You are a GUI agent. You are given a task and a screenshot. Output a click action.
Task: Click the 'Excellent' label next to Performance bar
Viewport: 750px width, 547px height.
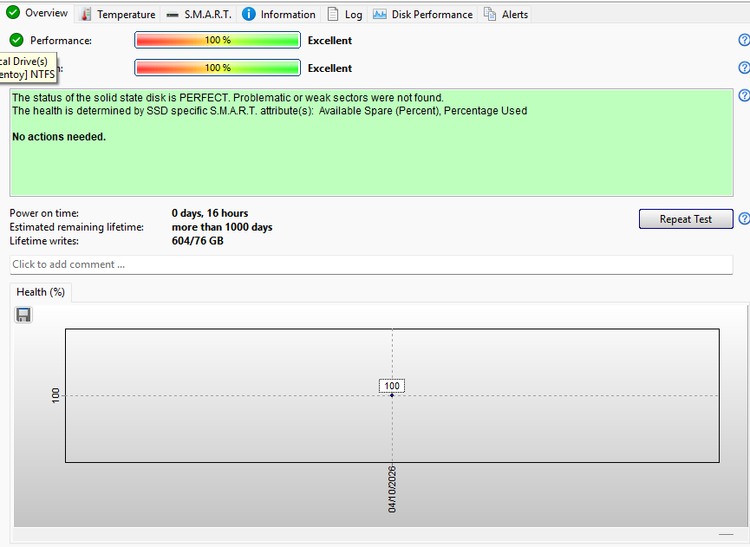point(330,41)
